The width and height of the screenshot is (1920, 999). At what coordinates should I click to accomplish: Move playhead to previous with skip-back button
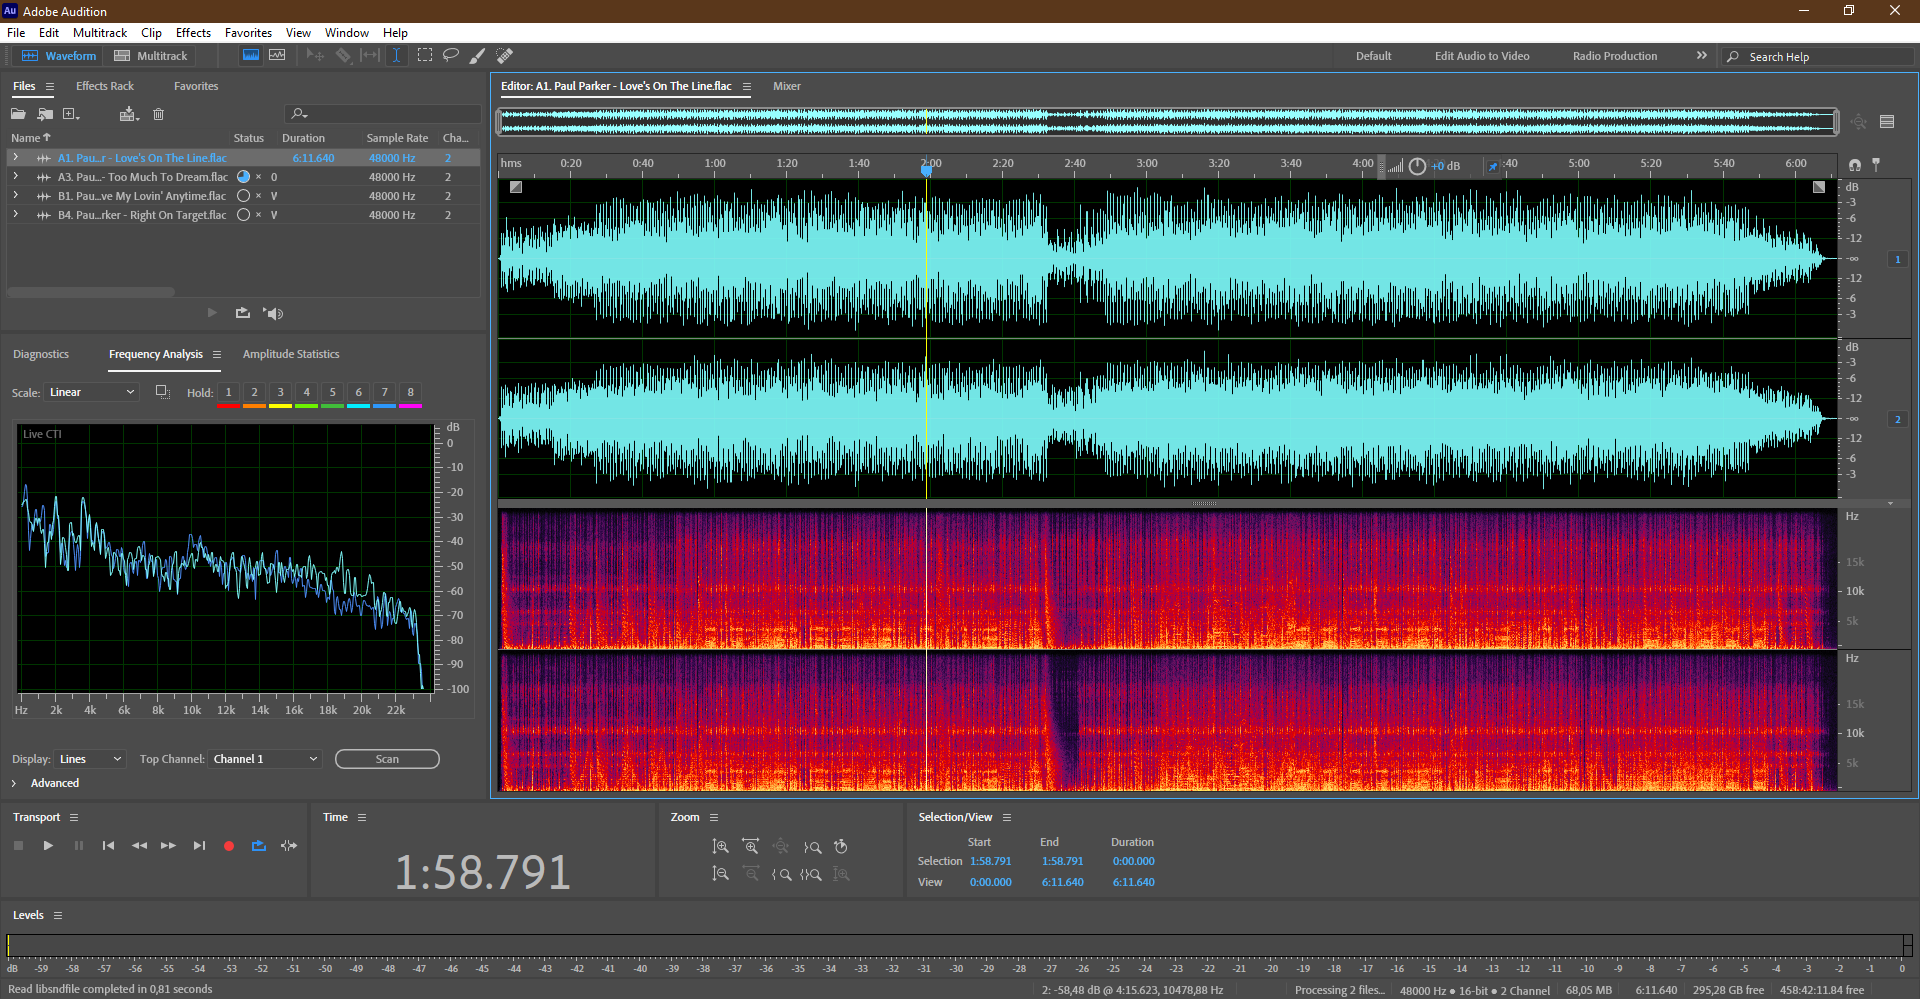pos(108,846)
